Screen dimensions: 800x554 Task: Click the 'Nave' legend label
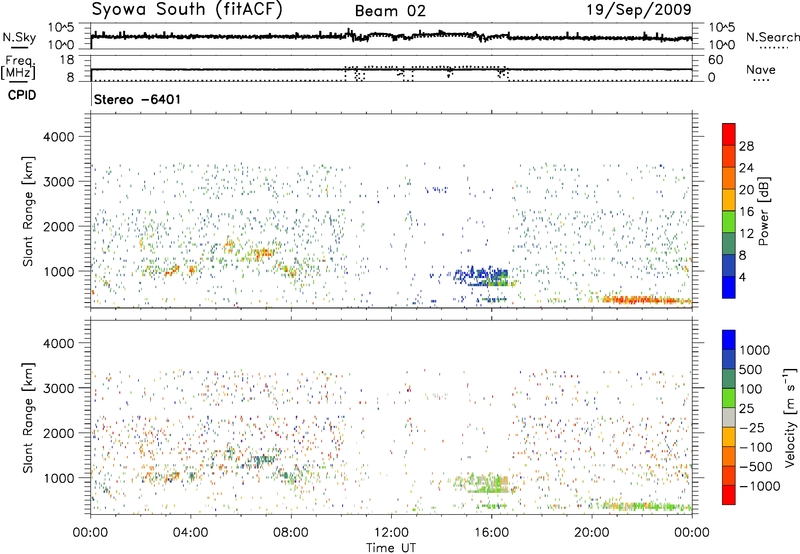pyautogui.click(x=761, y=69)
